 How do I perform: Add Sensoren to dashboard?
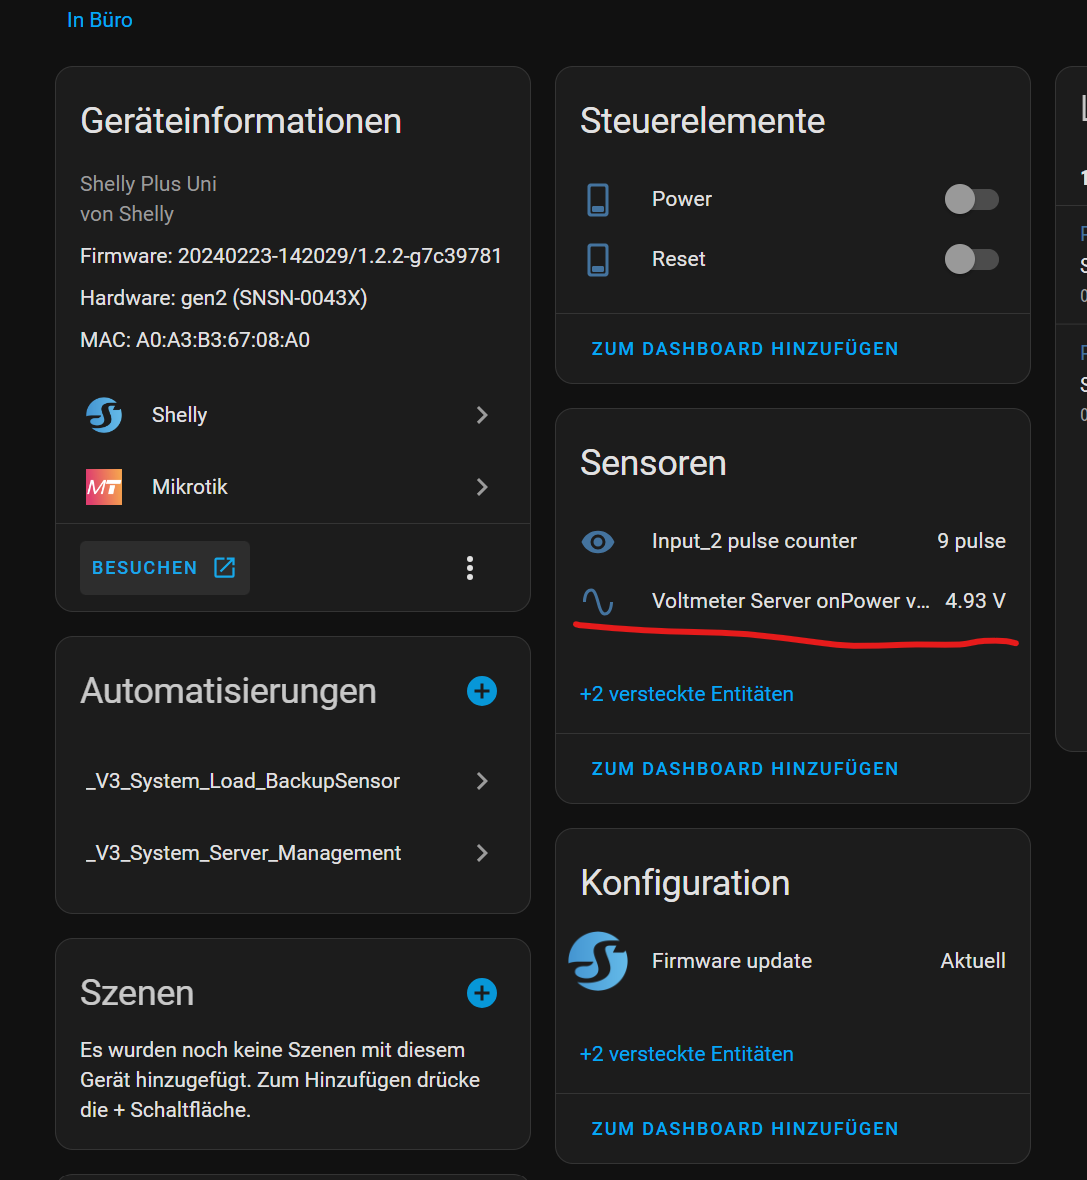[745, 769]
